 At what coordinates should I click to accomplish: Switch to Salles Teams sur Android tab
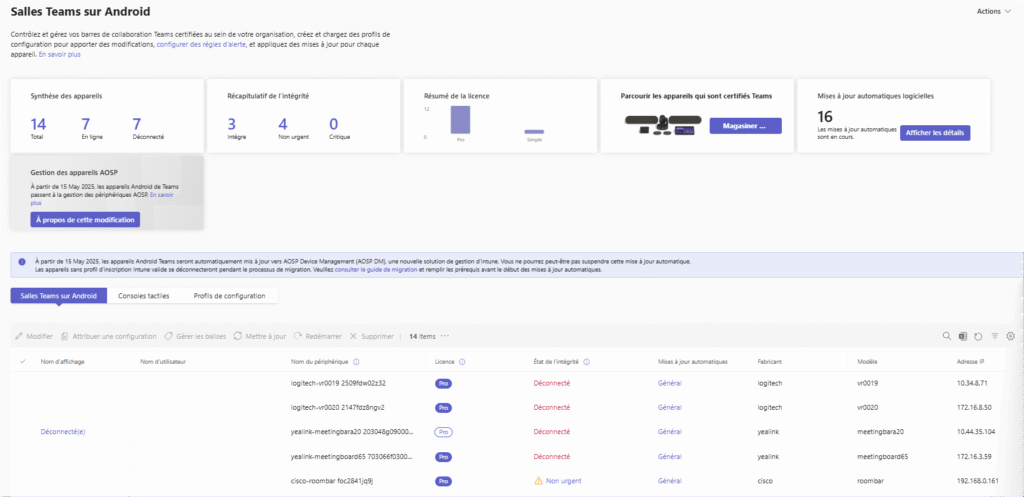pyautogui.click(x=59, y=296)
